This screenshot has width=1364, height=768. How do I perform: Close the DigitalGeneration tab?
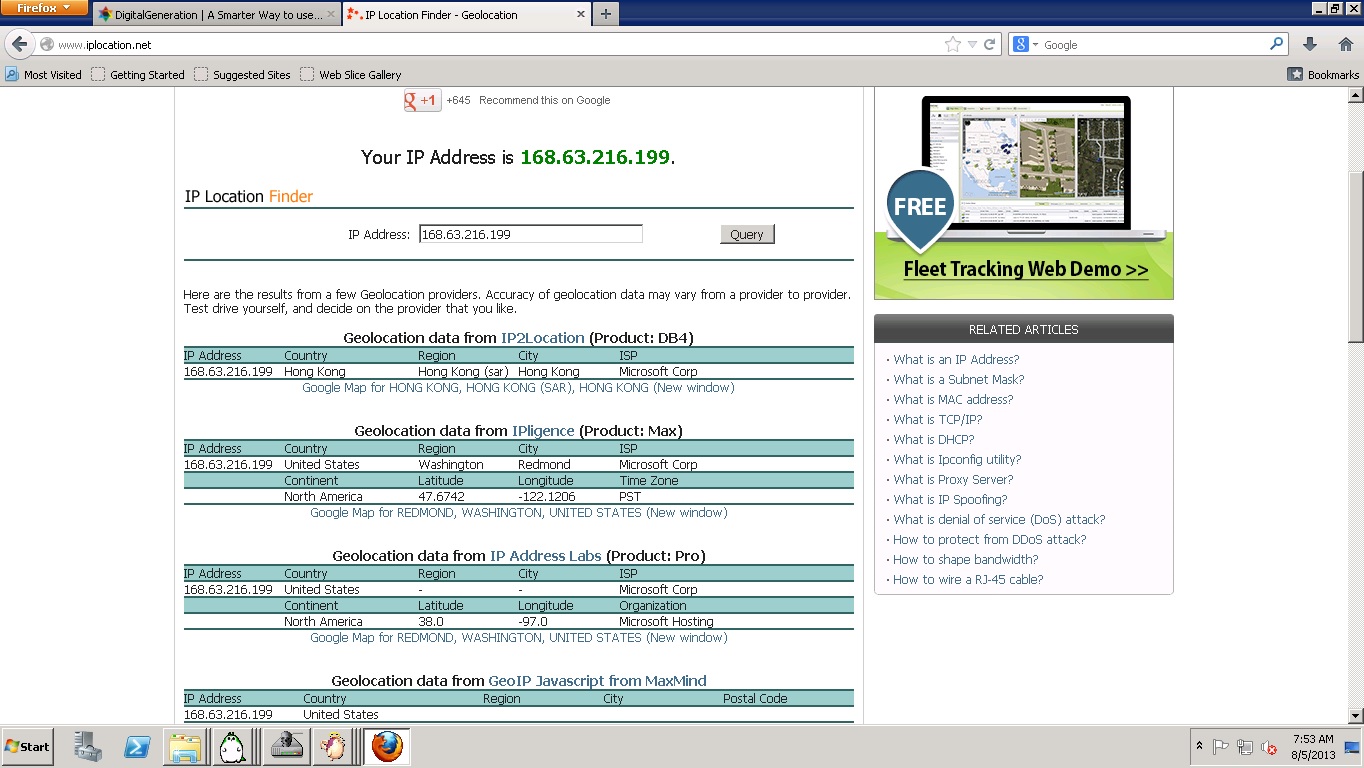click(331, 15)
